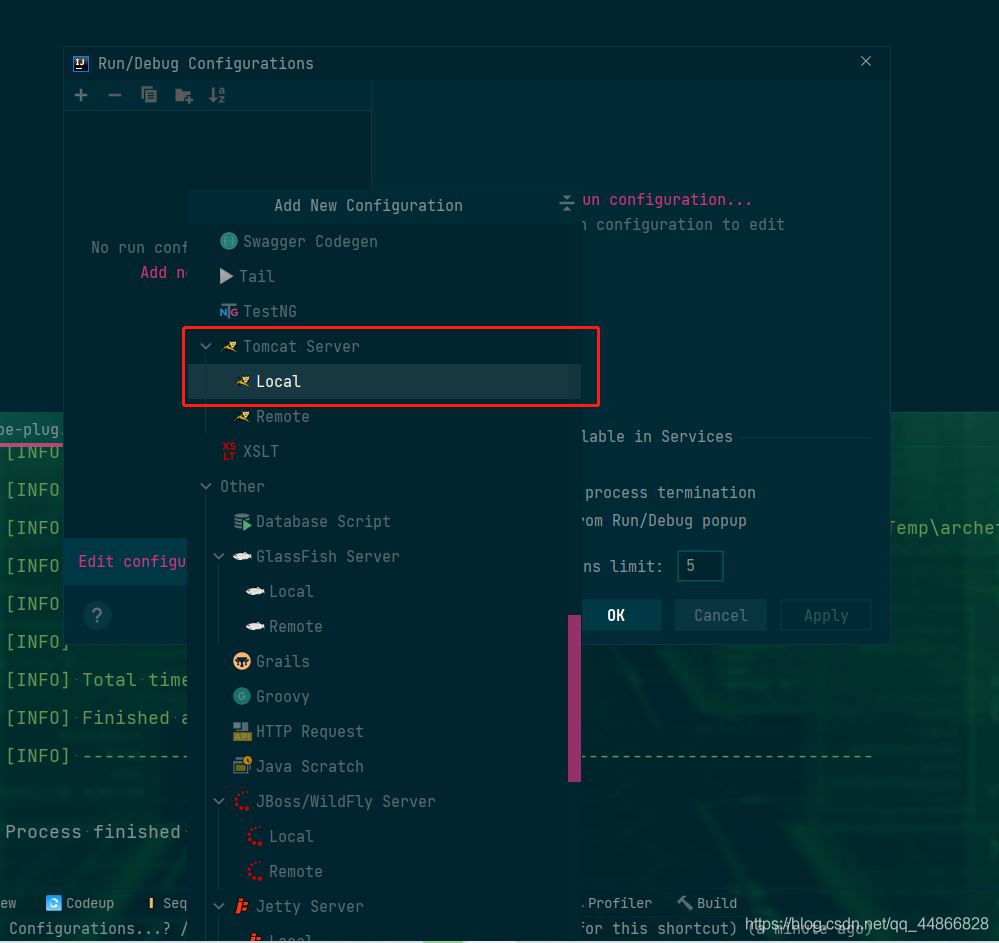999x943 pixels.
Task: Click the GlassFish Server entry
Action: [x=384, y=557]
